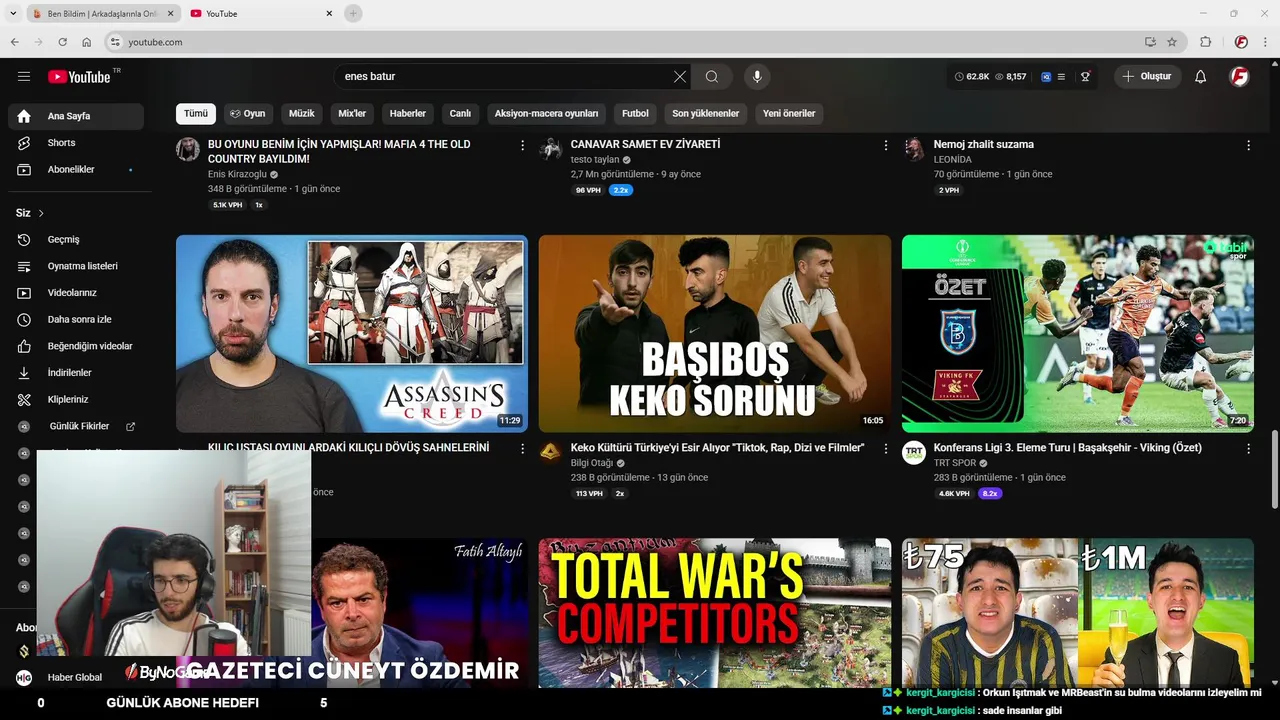The width and height of the screenshot is (1280, 720).
Task: Click the Oluştur create button
Action: click(x=1147, y=77)
